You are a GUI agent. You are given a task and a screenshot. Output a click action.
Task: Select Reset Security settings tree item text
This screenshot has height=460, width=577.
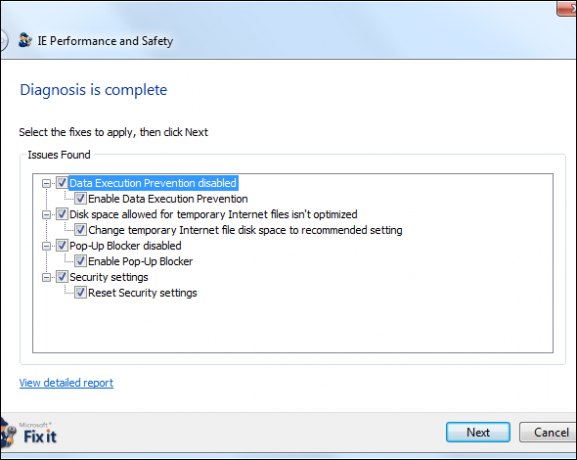[143, 293]
